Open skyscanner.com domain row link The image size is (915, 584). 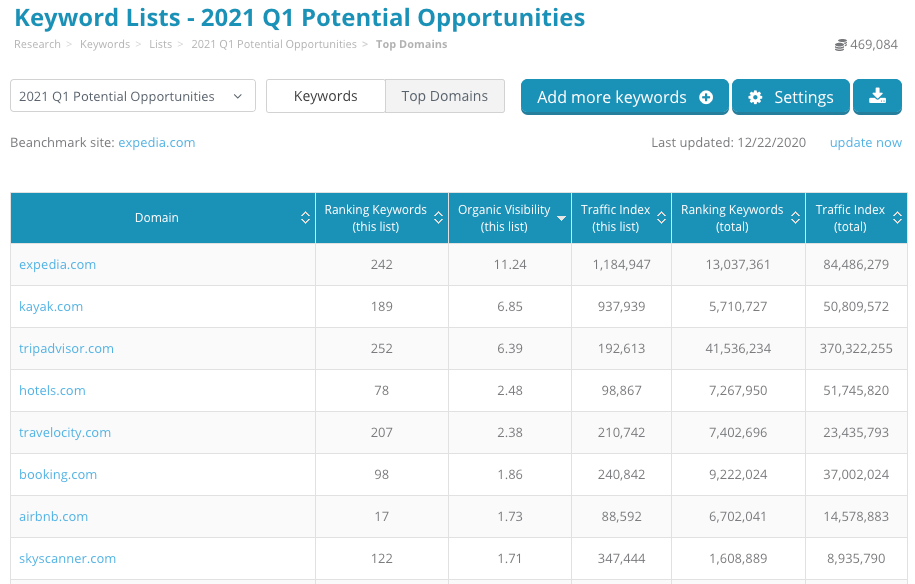click(x=67, y=559)
